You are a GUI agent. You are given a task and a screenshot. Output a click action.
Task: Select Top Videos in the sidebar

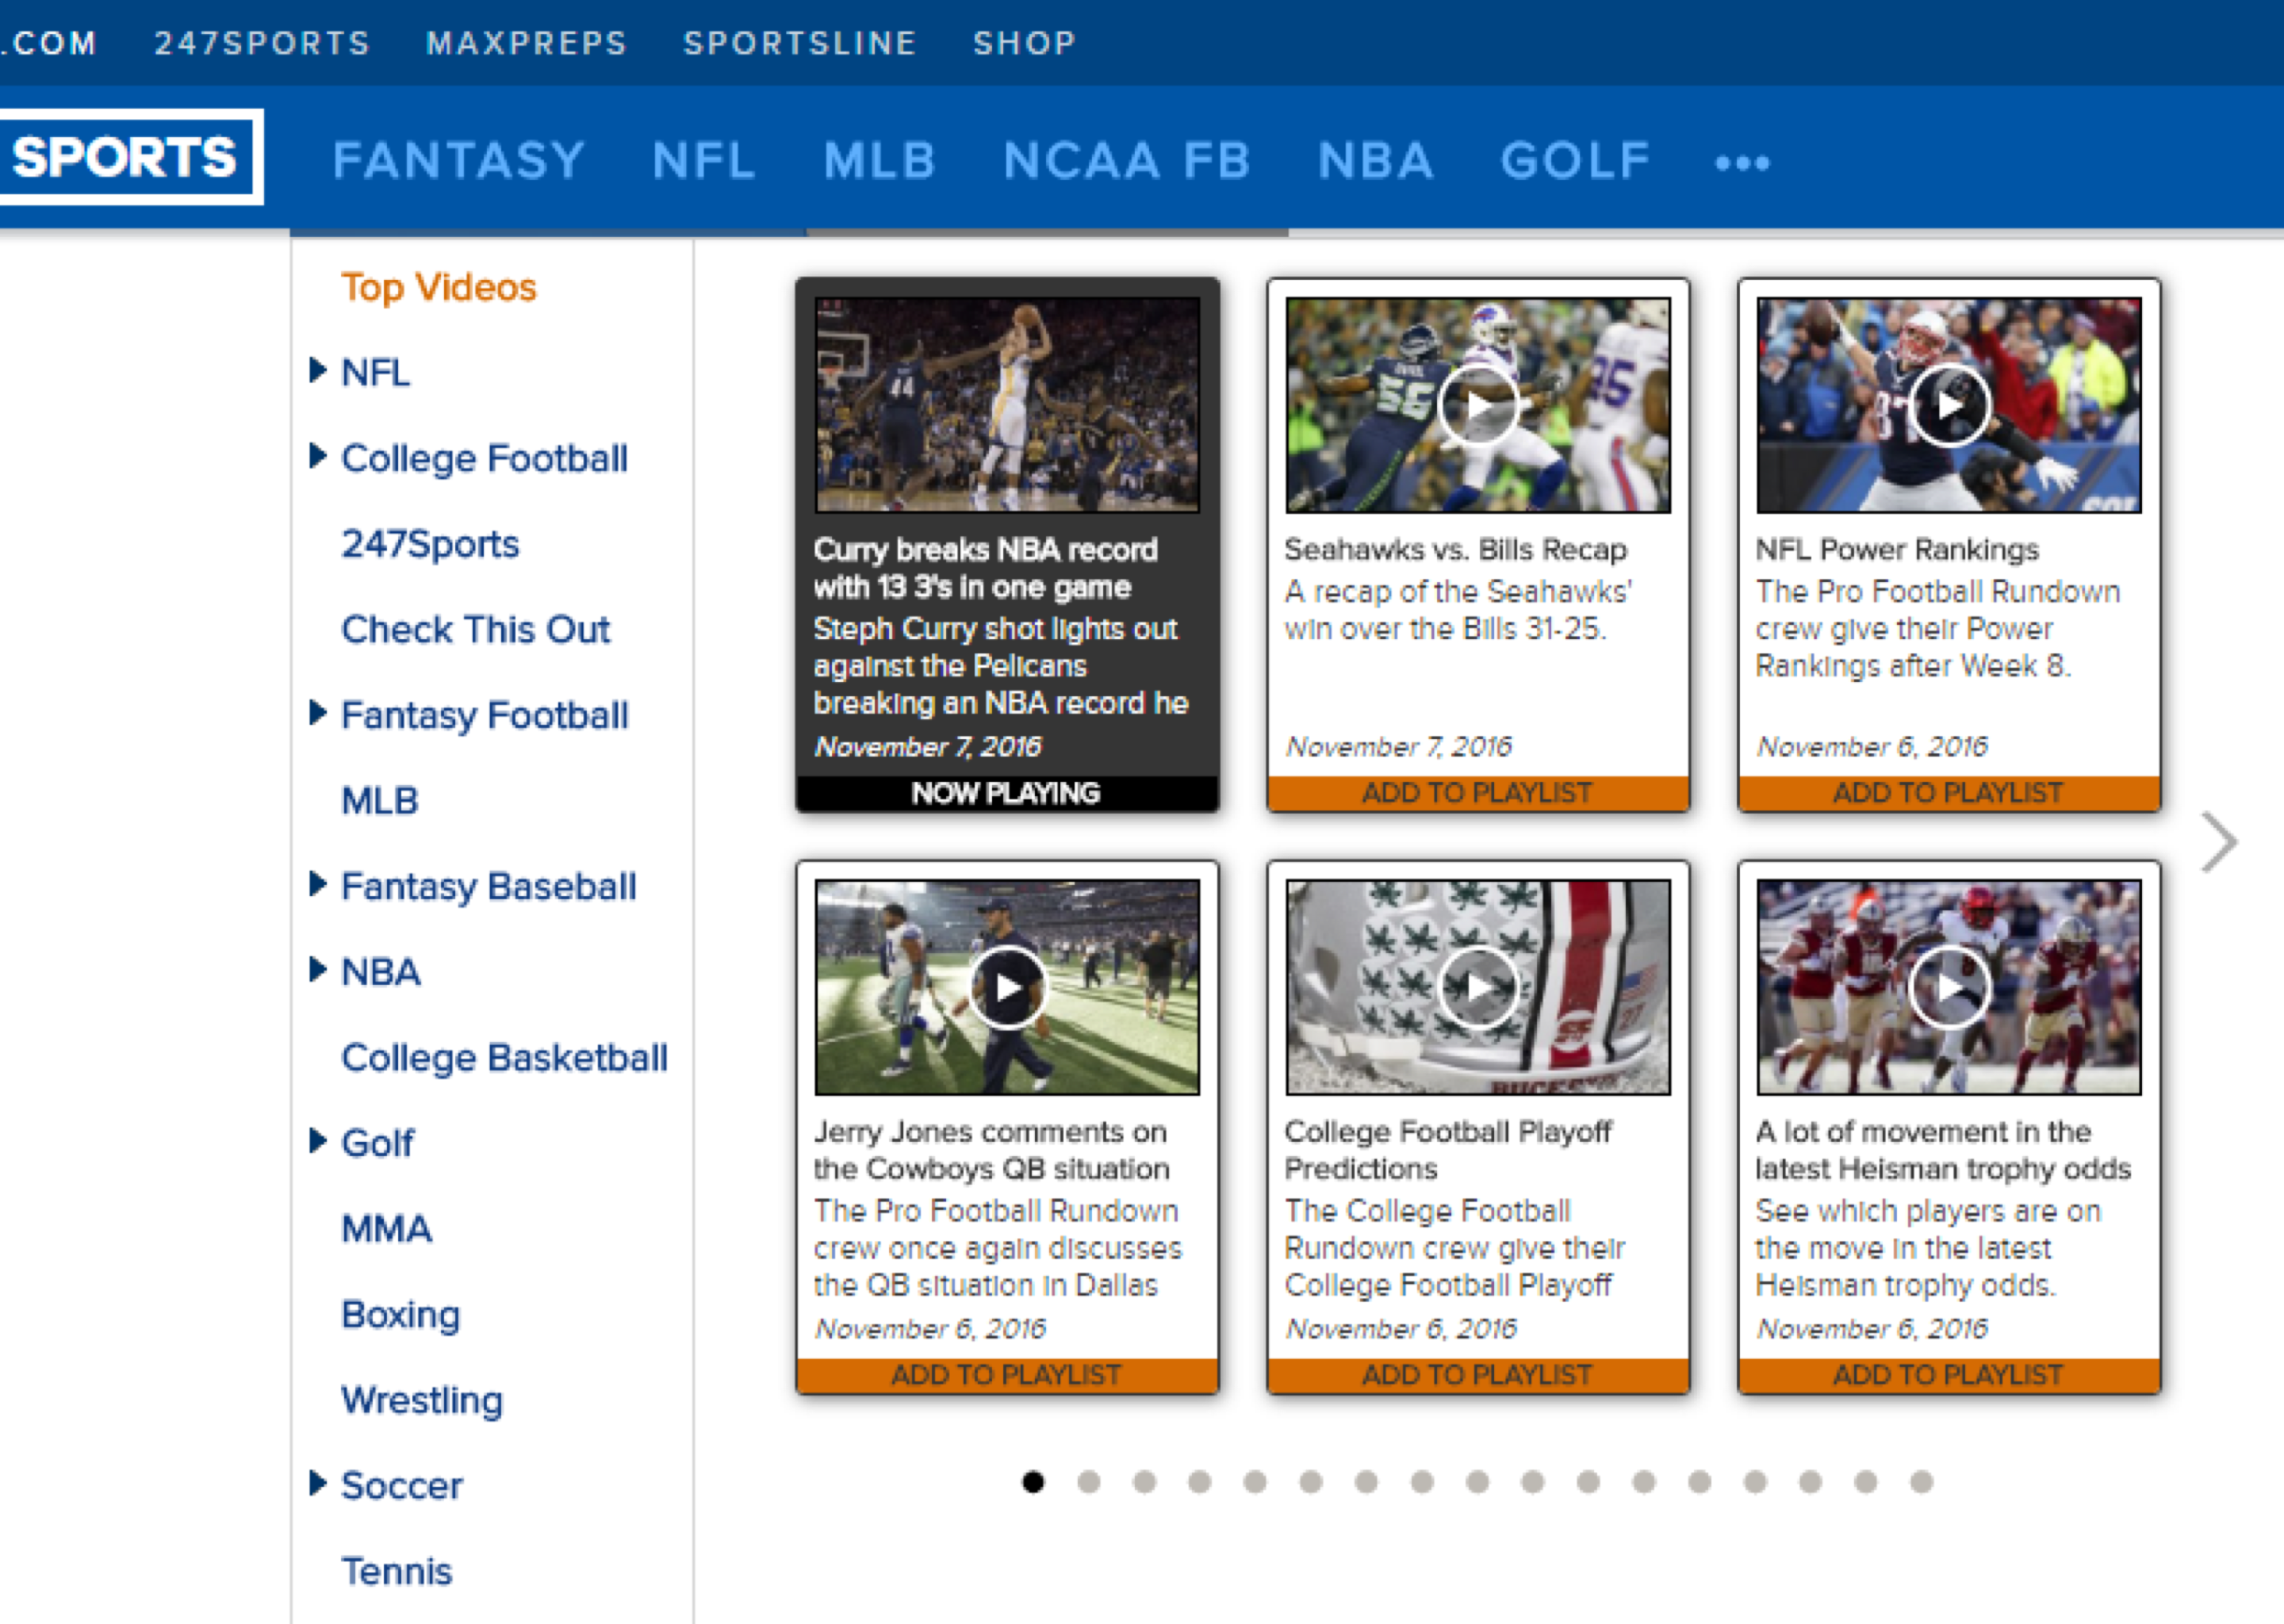coord(439,288)
